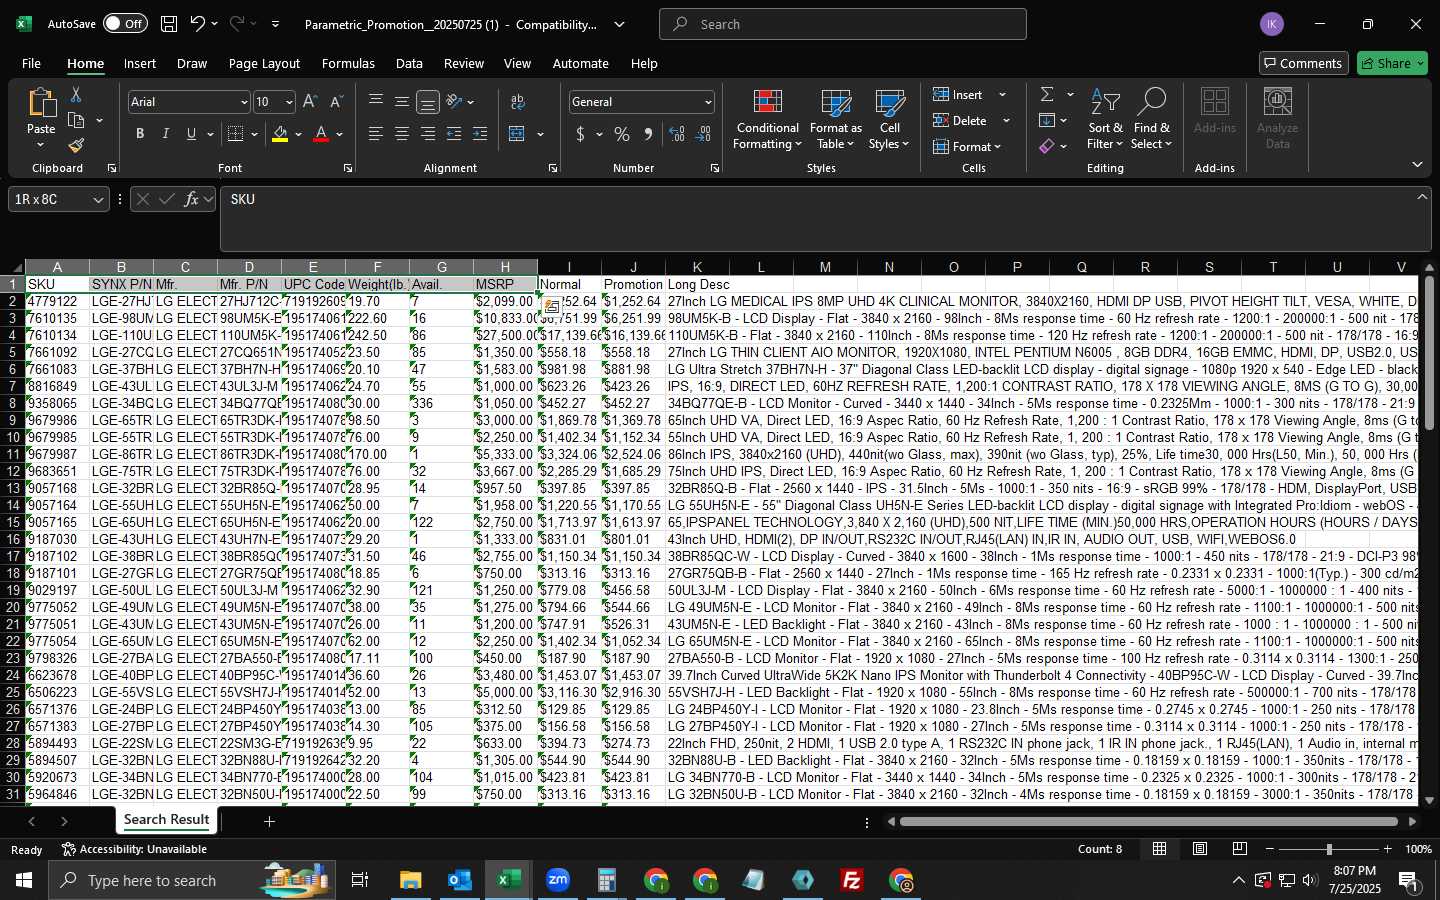Open Cell Styles gallery
Screen dimensions: 1440x900
(x=889, y=120)
